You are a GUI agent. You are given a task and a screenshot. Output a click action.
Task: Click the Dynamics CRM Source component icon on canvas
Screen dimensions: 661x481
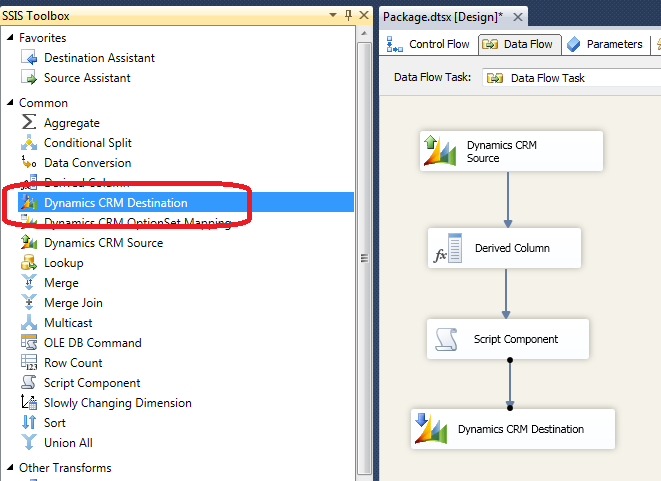coord(440,150)
